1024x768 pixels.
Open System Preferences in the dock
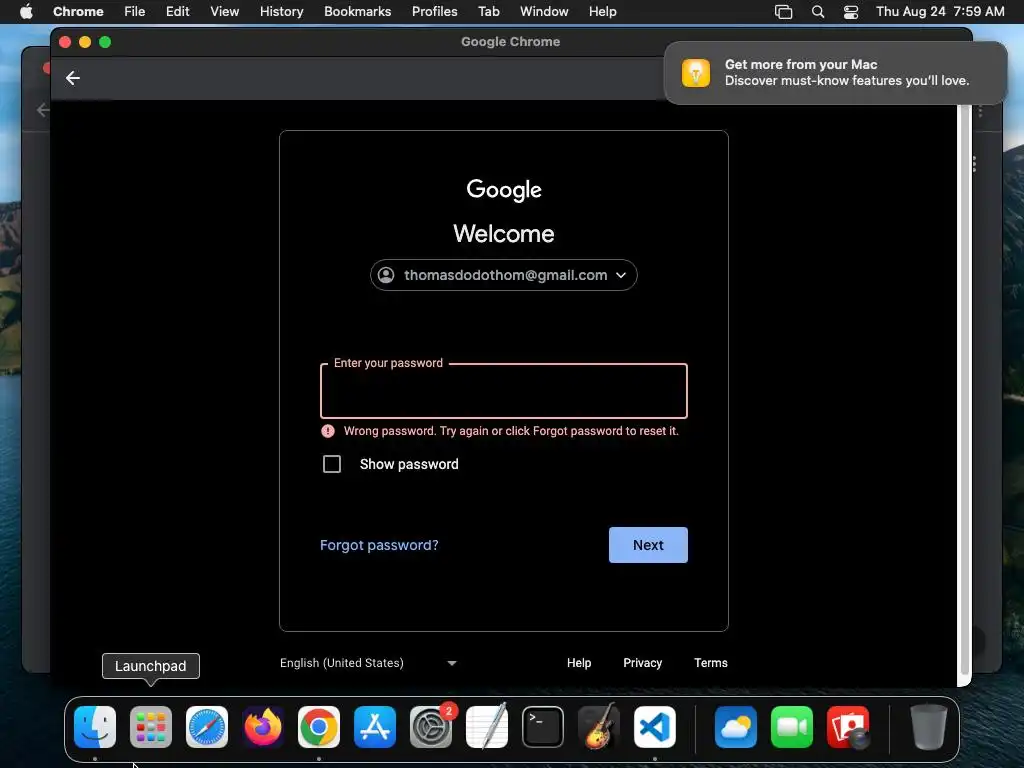pyautogui.click(x=431, y=727)
